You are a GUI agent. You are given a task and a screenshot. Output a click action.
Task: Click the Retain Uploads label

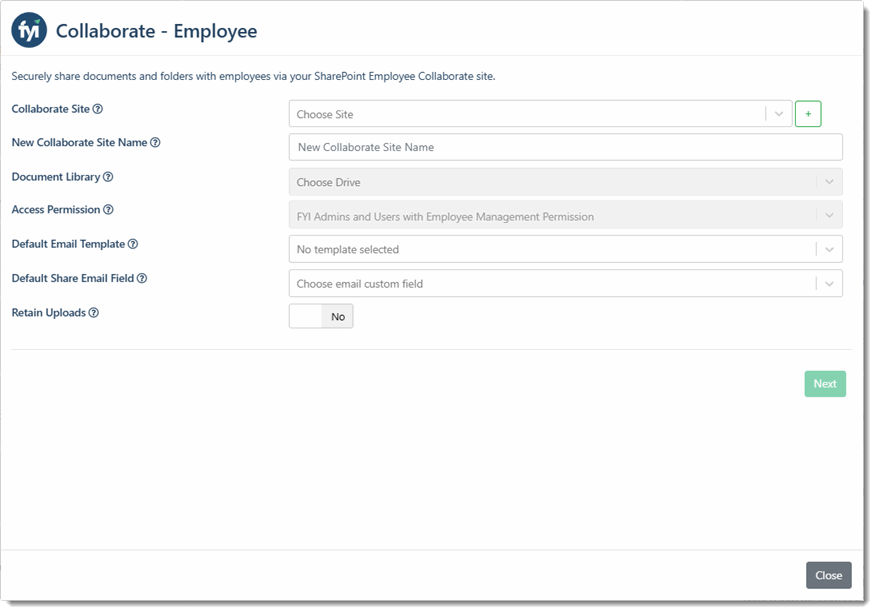[49, 313]
